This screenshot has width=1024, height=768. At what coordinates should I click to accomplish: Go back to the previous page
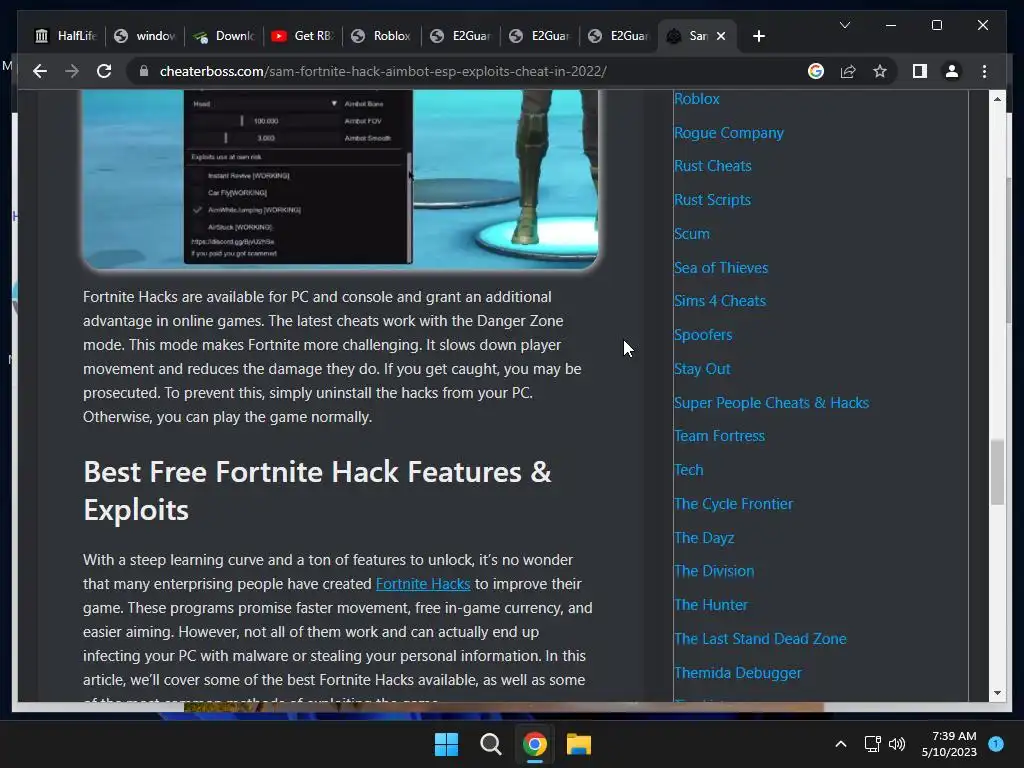tap(40, 71)
